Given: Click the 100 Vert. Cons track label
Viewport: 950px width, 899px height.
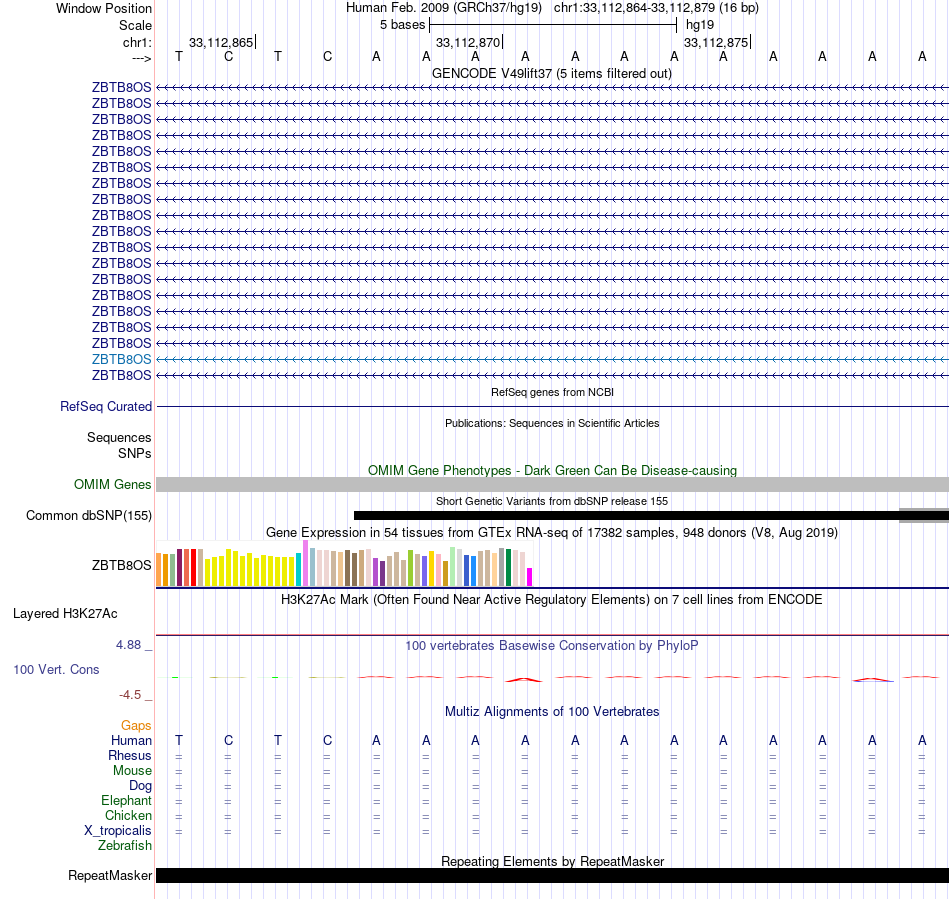Looking at the screenshot, I should pos(56,669).
